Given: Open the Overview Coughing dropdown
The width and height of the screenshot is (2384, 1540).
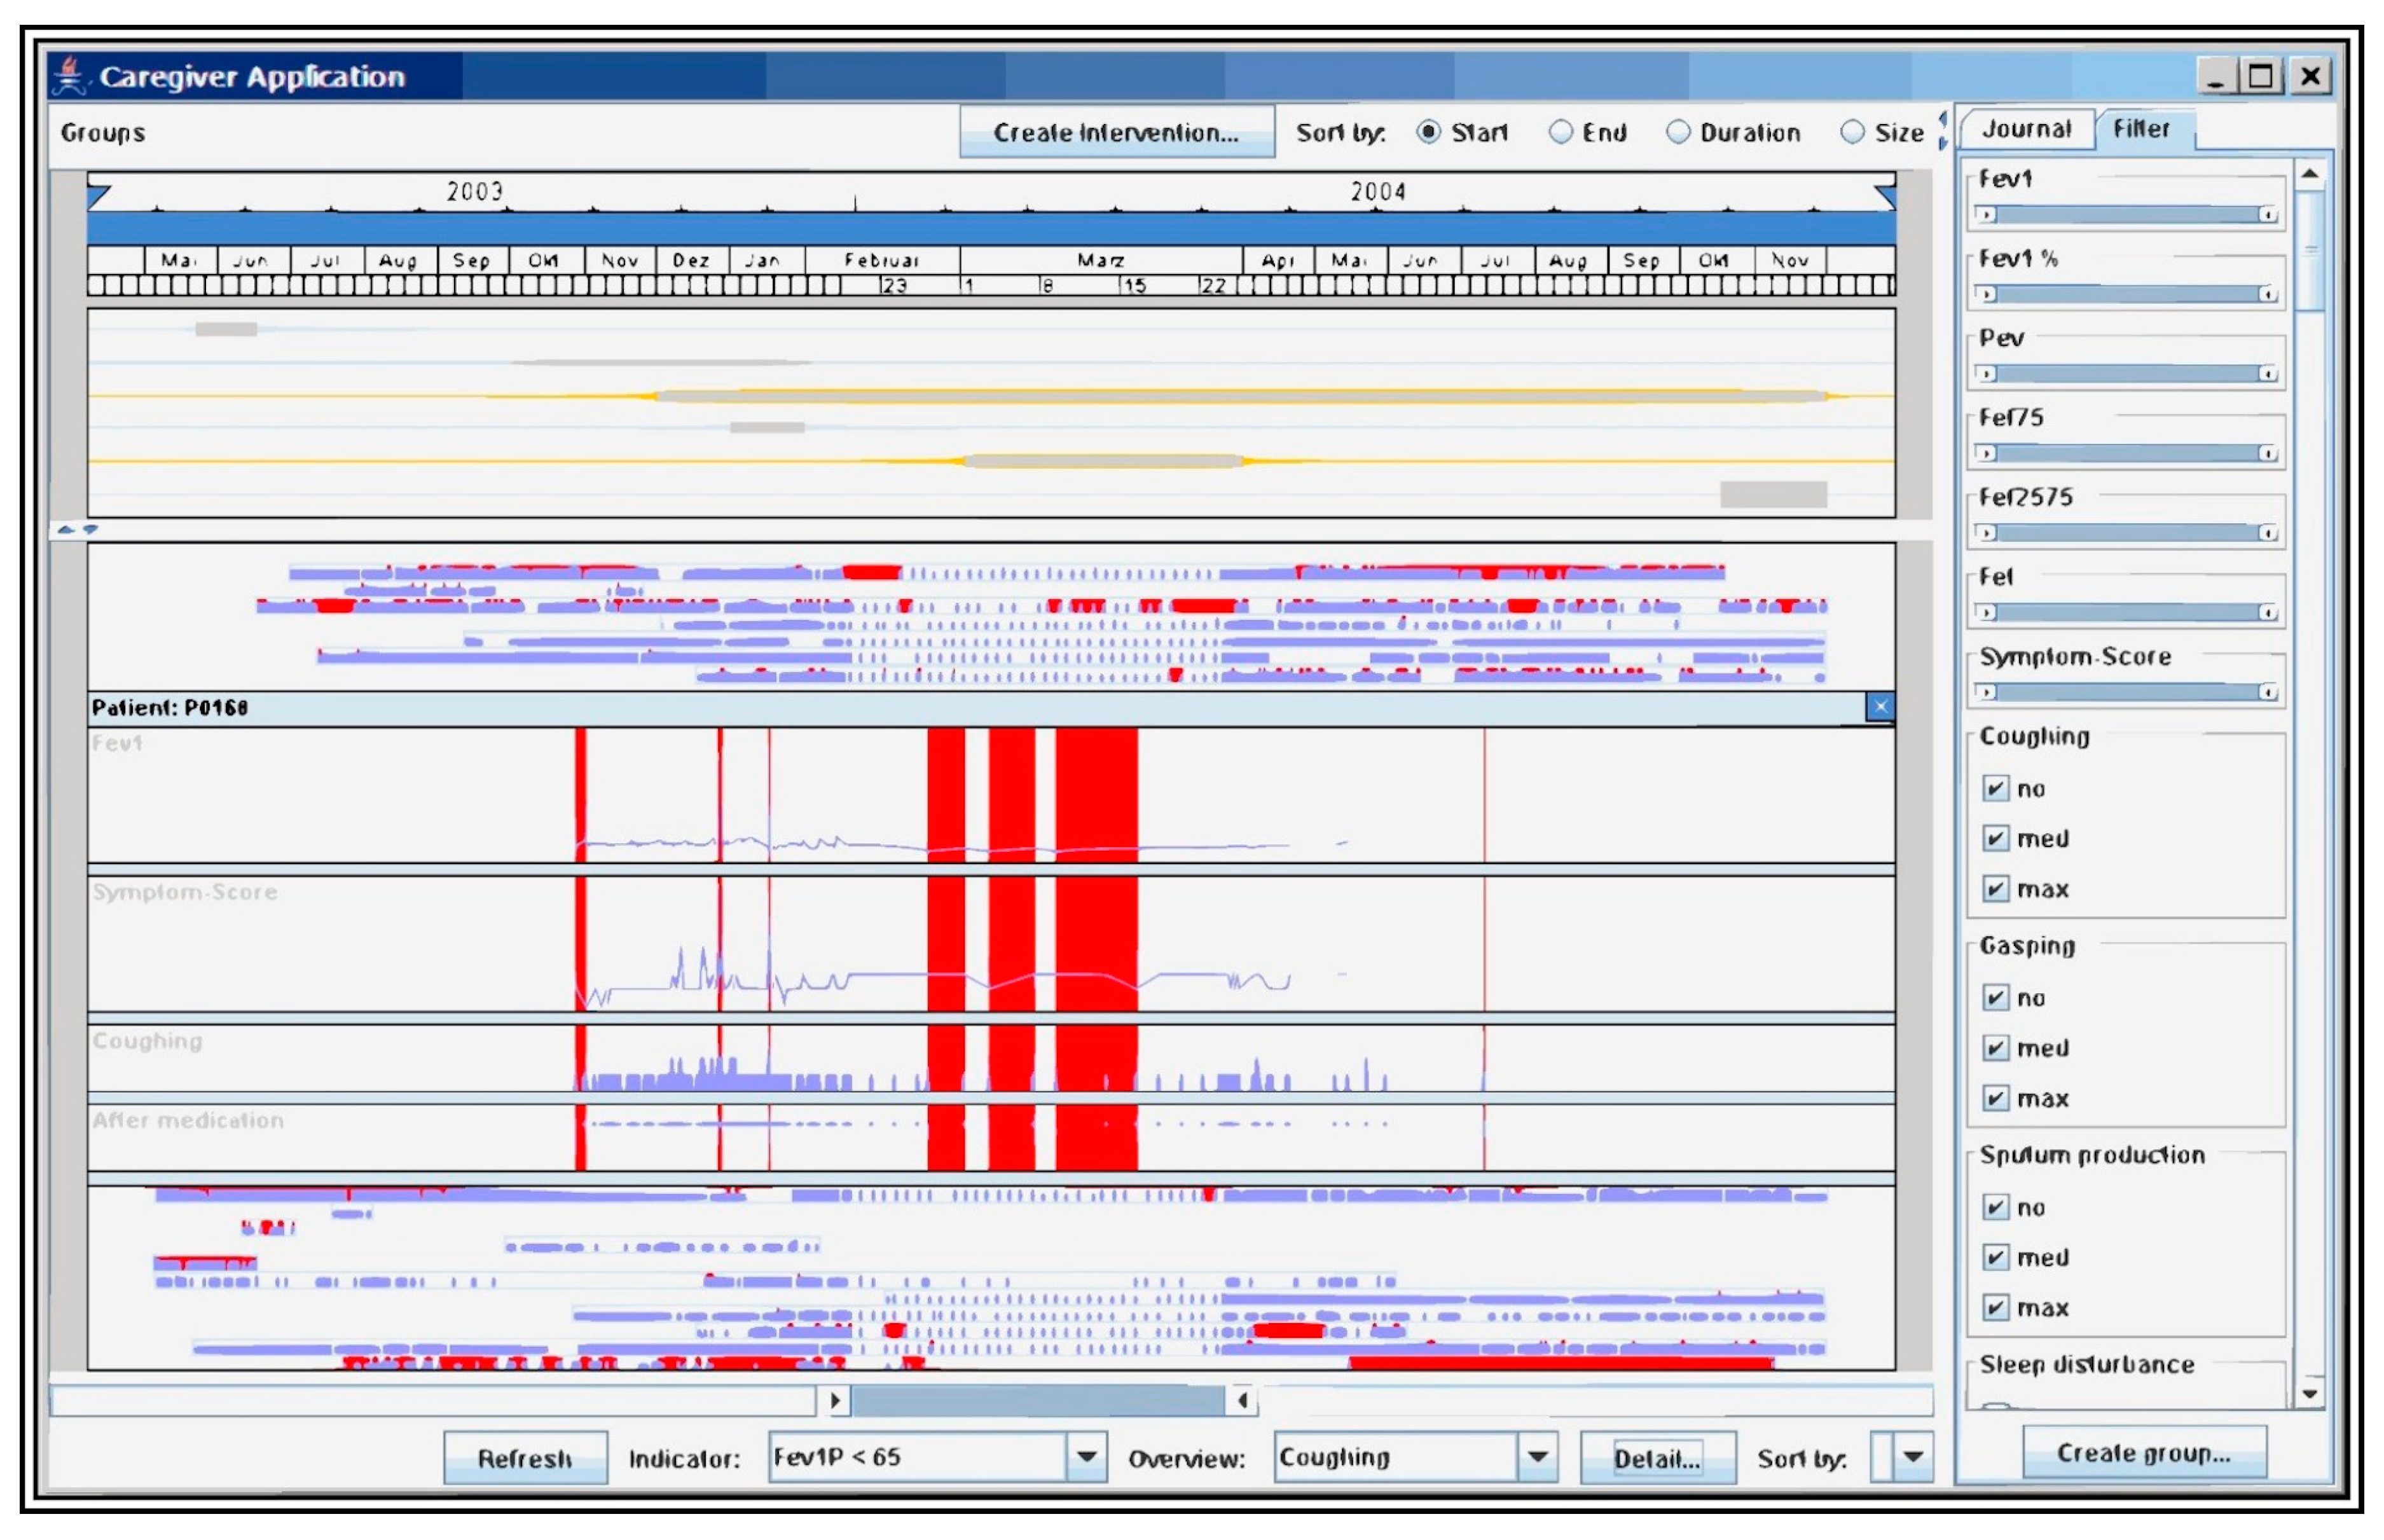Looking at the screenshot, I should tap(1538, 1457).
